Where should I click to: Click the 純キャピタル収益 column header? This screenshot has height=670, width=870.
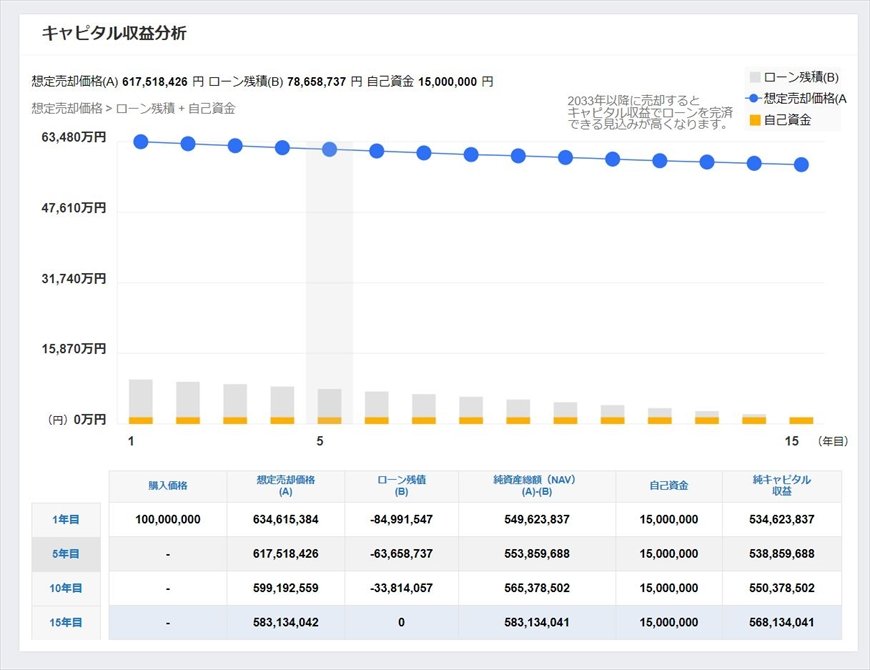[781, 486]
